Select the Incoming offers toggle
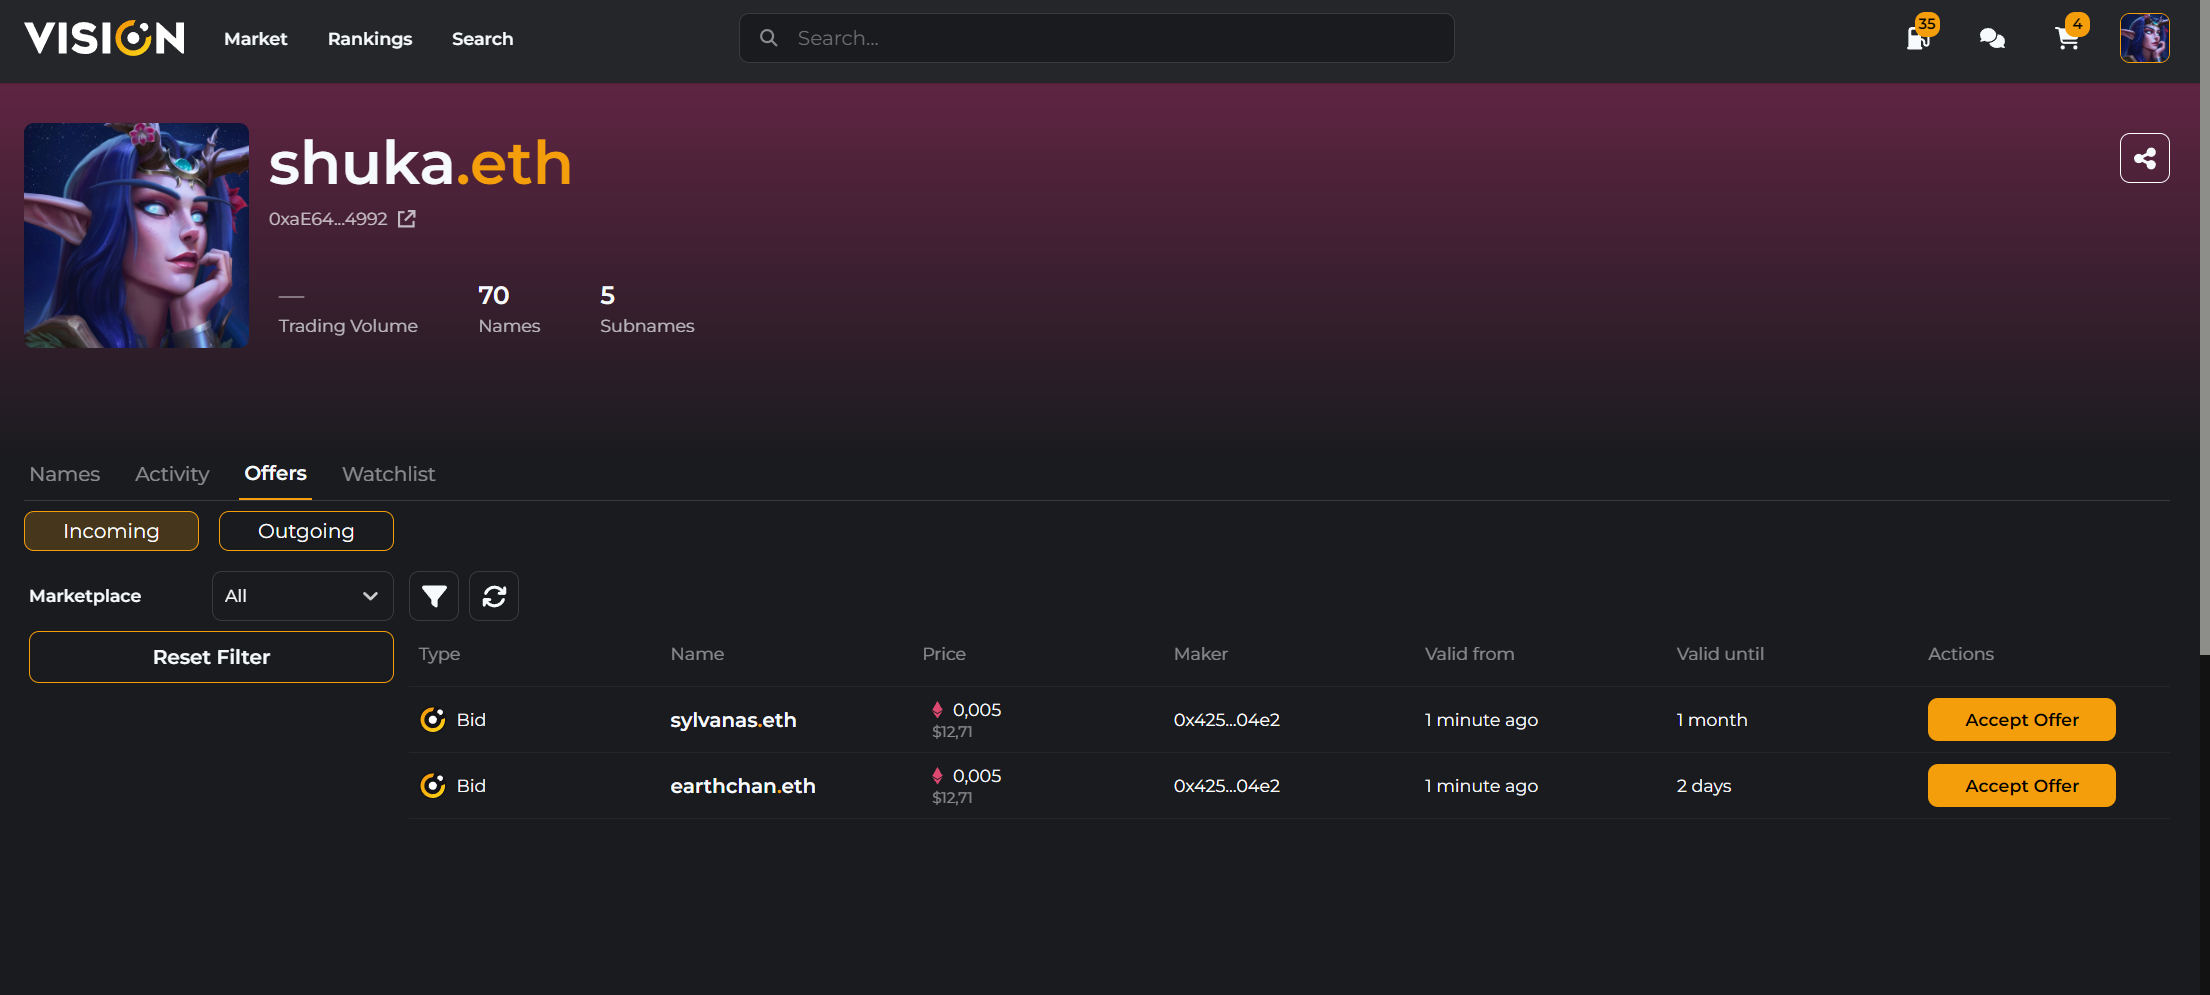Image resolution: width=2210 pixels, height=995 pixels. [111, 531]
